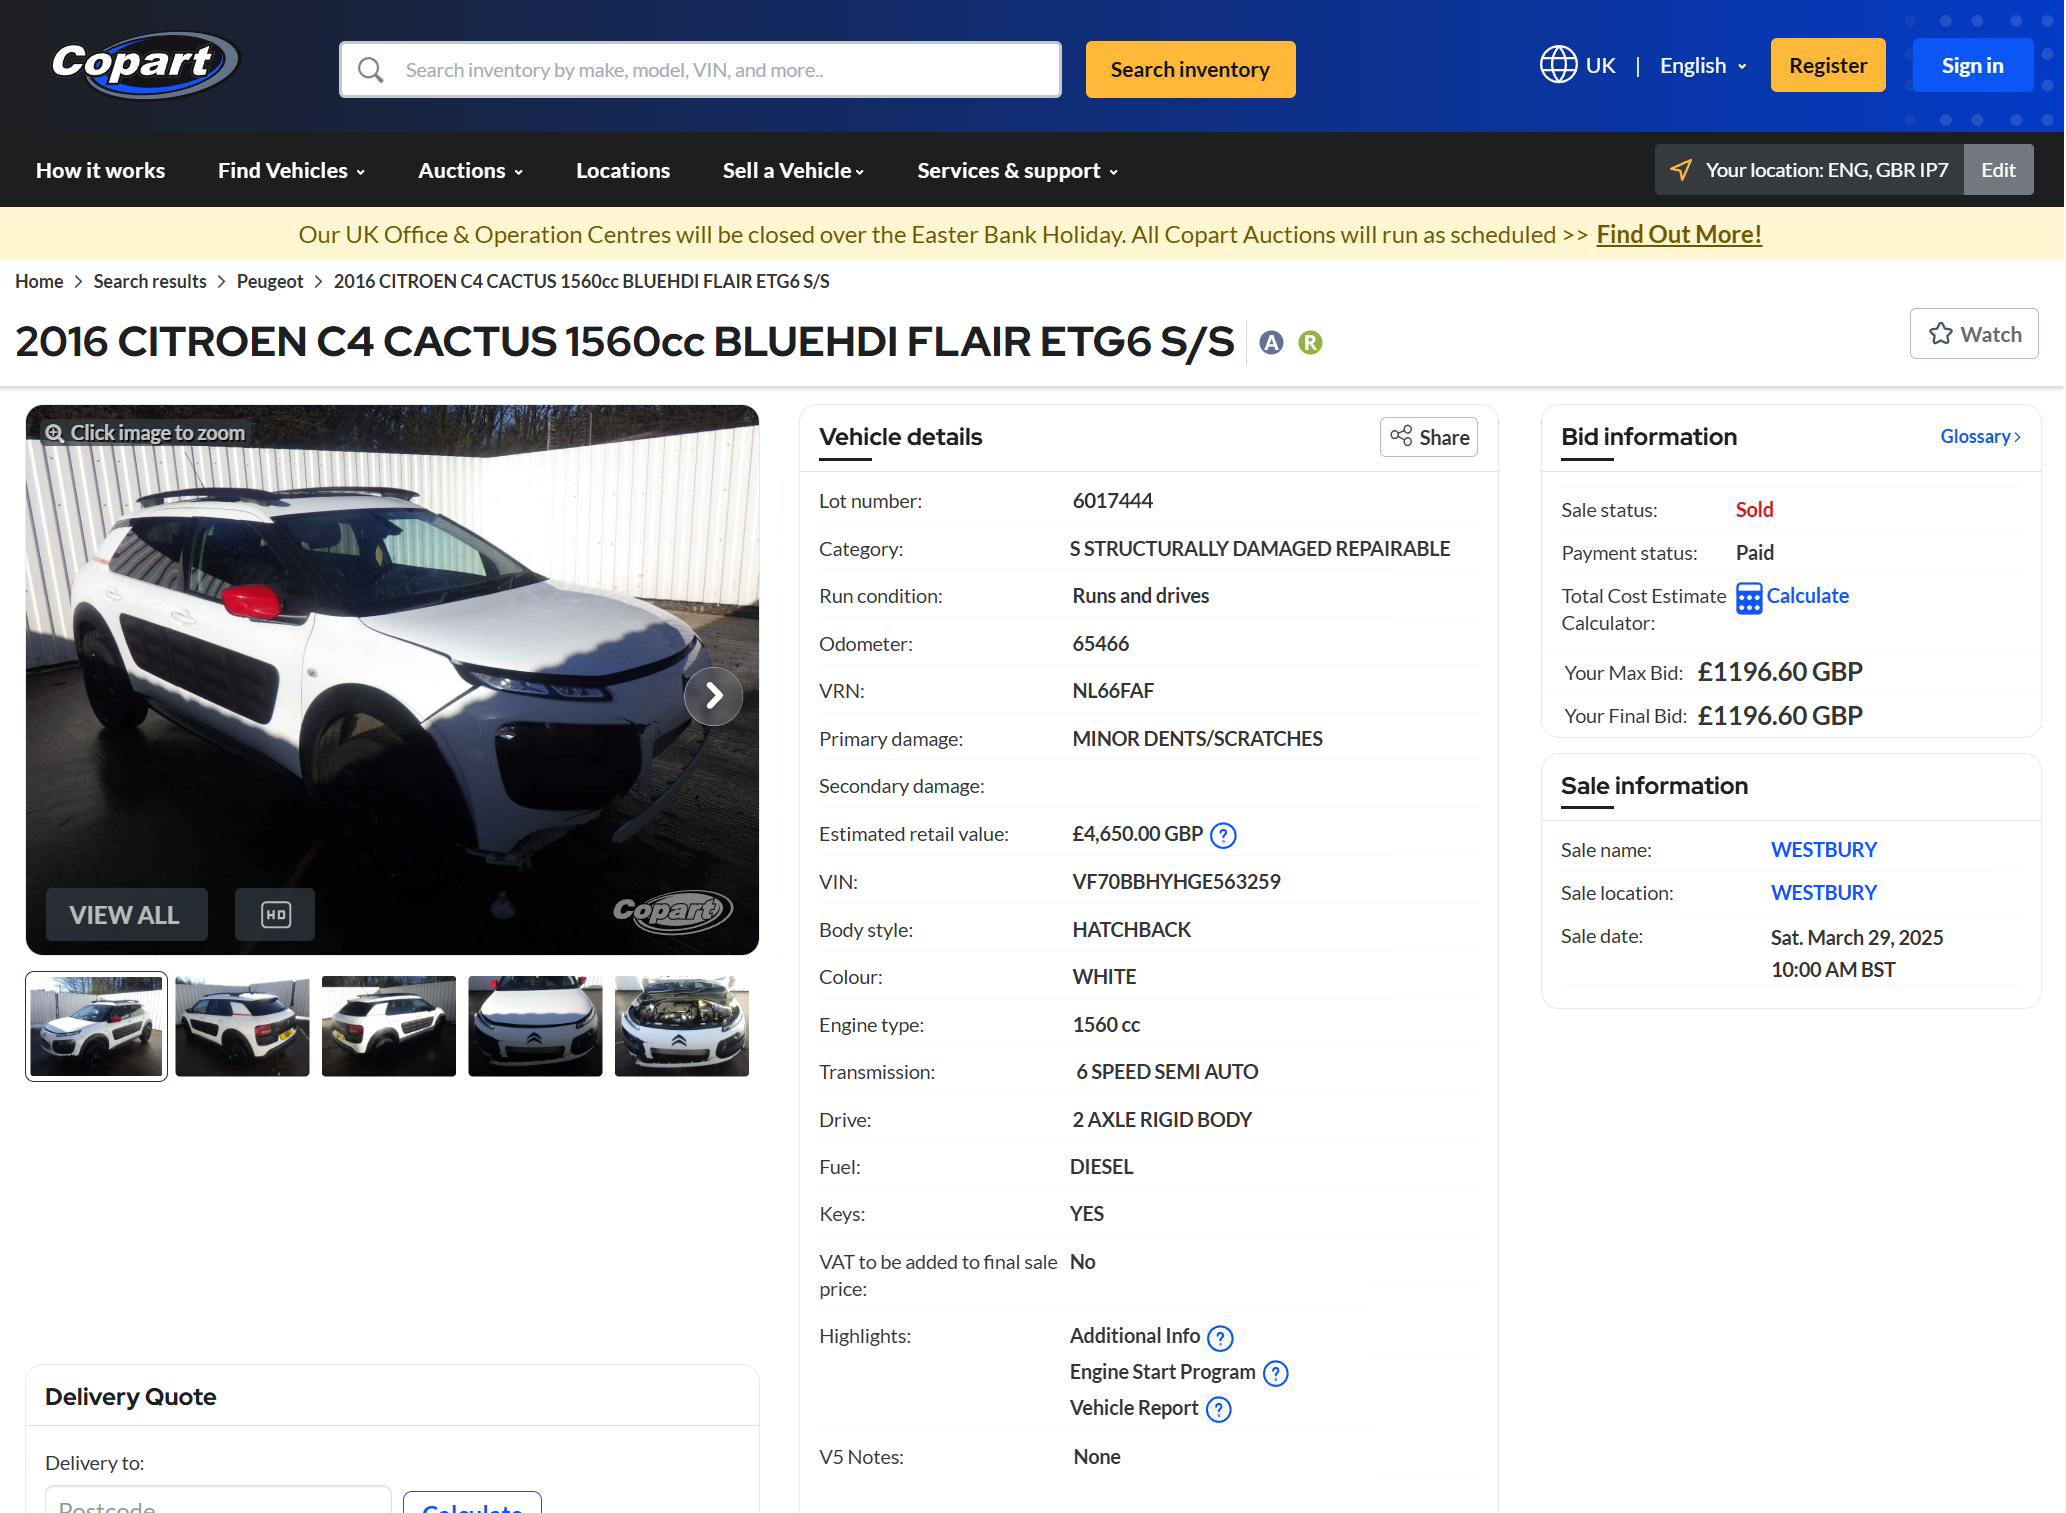
Task: Click the zoom magnifier on the image
Action: coord(54,433)
